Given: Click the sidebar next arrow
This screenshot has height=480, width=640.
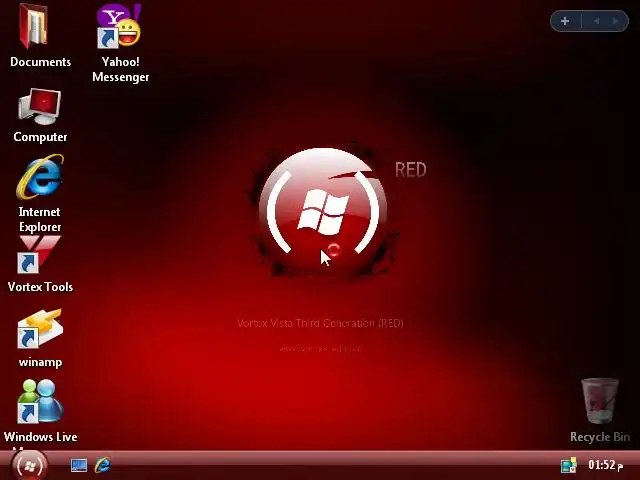Looking at the screenshot, I should coord(615,21).
